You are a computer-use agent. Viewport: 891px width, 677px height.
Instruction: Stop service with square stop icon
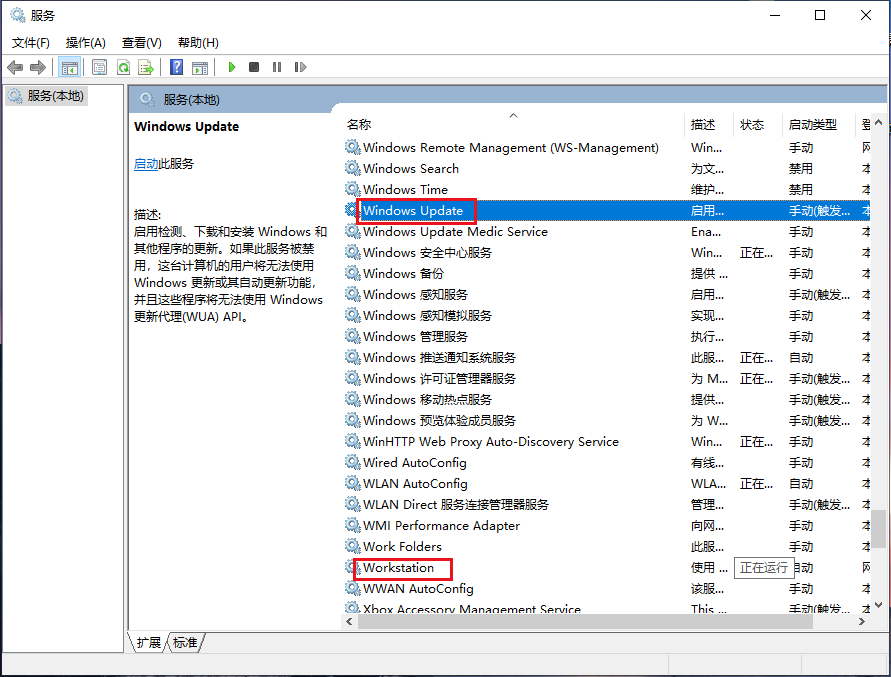coord(254,67)
